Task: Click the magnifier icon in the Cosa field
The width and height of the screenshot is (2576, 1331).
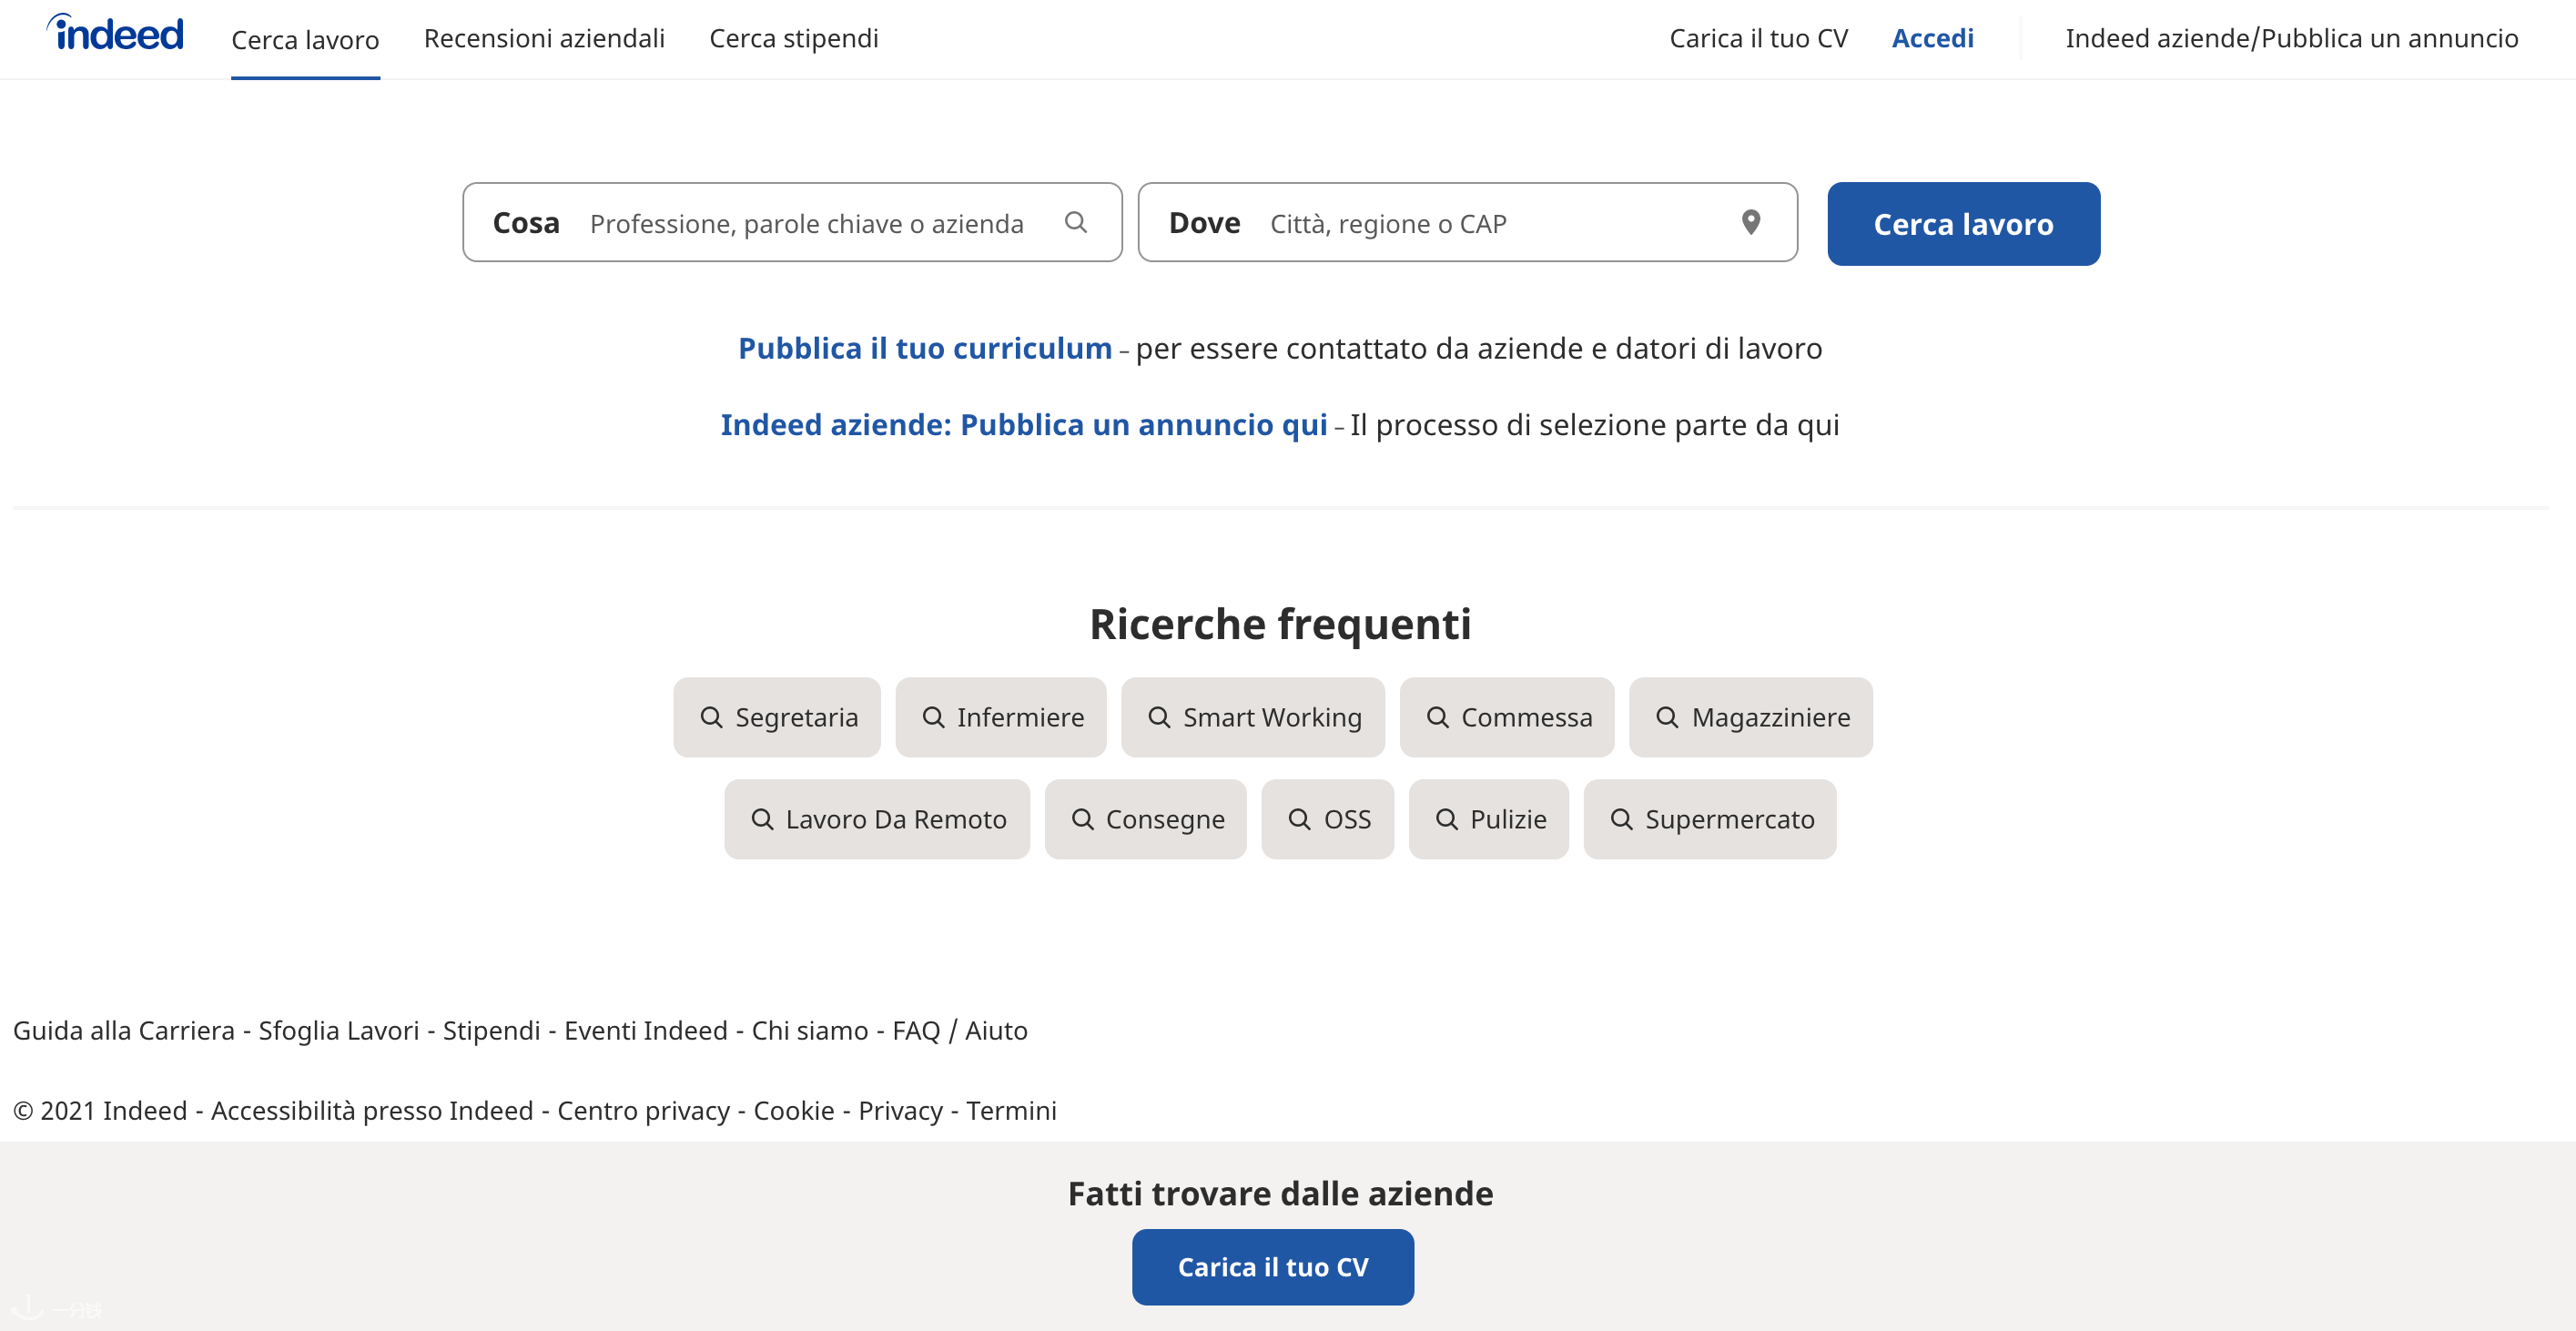Action: click(x=1076, y=222)
